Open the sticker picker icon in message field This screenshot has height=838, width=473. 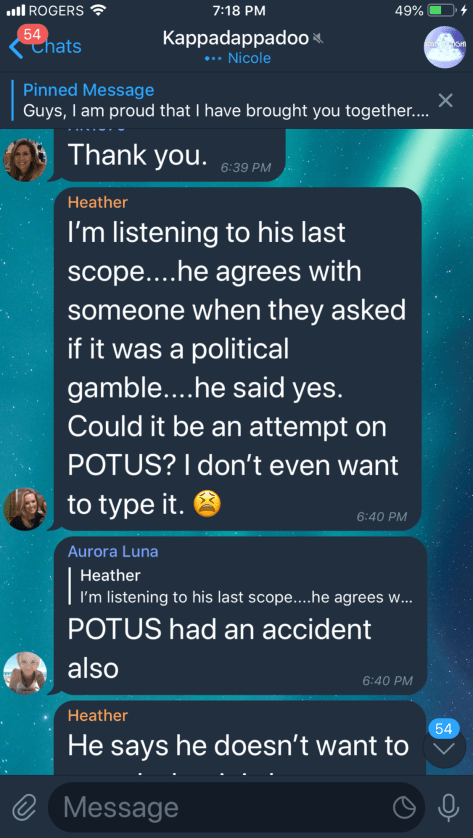[404, 808]
